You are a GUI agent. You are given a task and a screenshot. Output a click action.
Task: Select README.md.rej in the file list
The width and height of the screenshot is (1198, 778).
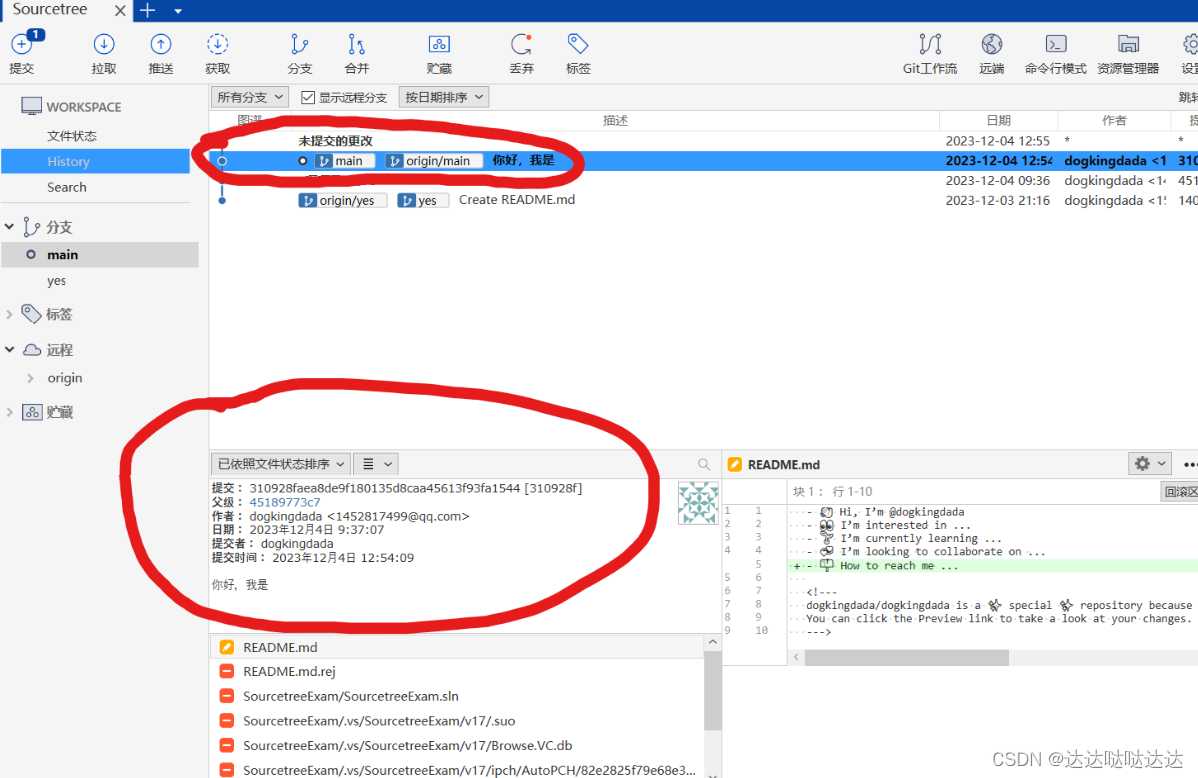(x=457, y=672)
